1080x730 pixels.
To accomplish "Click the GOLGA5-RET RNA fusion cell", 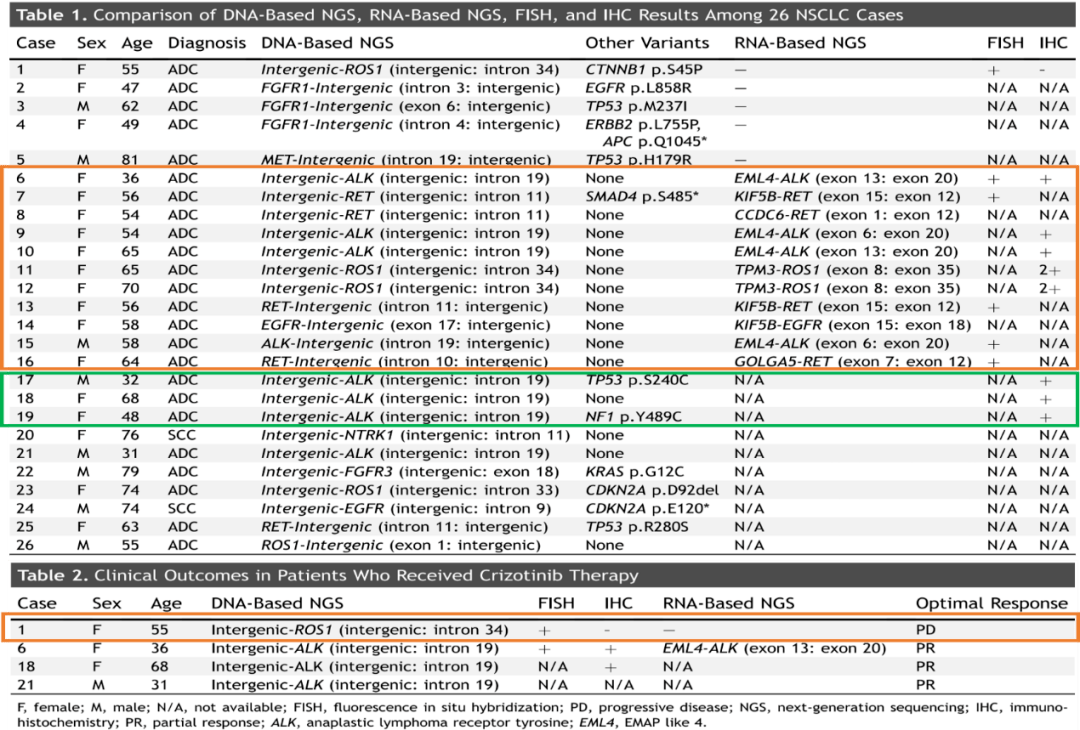I will pos(852,362).
